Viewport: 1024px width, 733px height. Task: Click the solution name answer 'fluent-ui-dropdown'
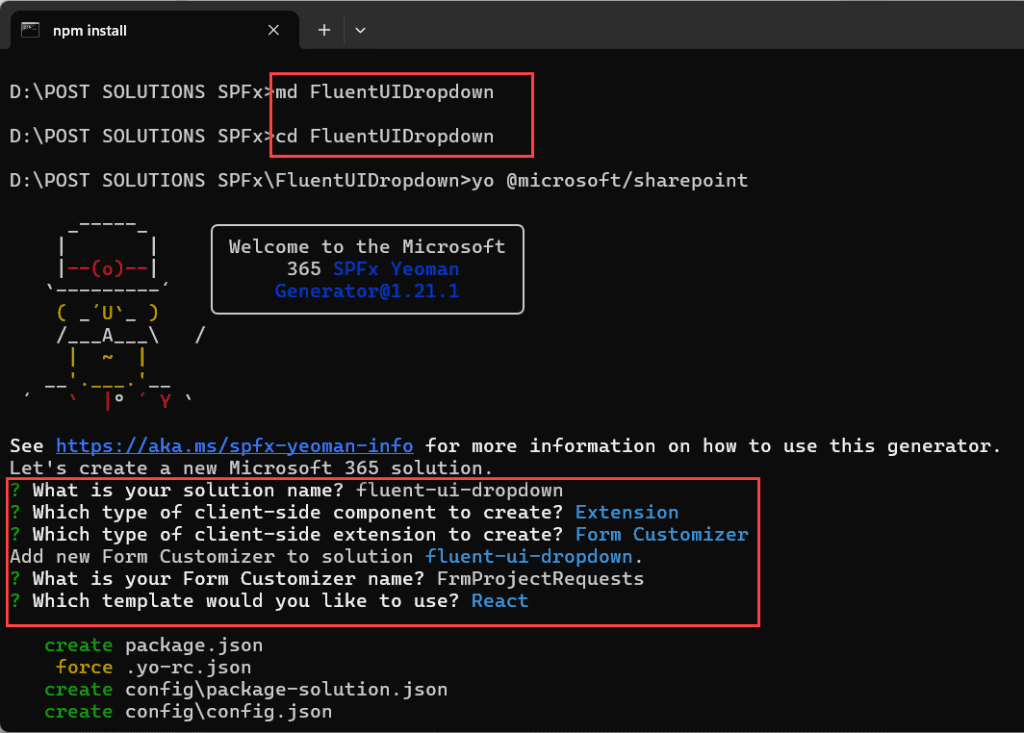(459, 490)
